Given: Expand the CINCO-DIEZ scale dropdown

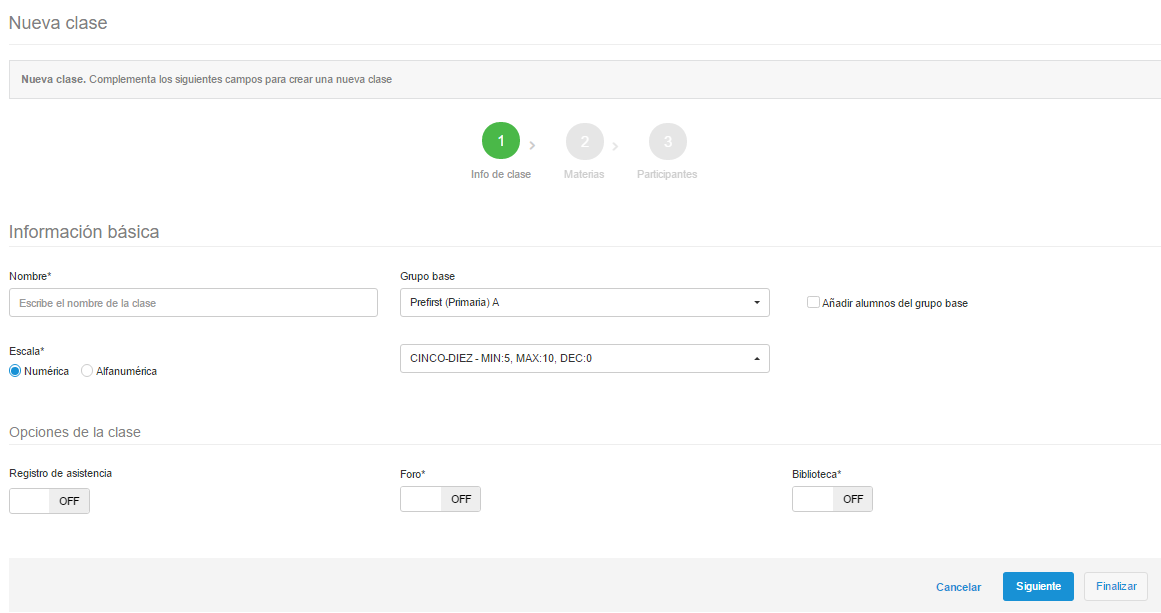Looking at the screenshot, I should pos(584,358).
